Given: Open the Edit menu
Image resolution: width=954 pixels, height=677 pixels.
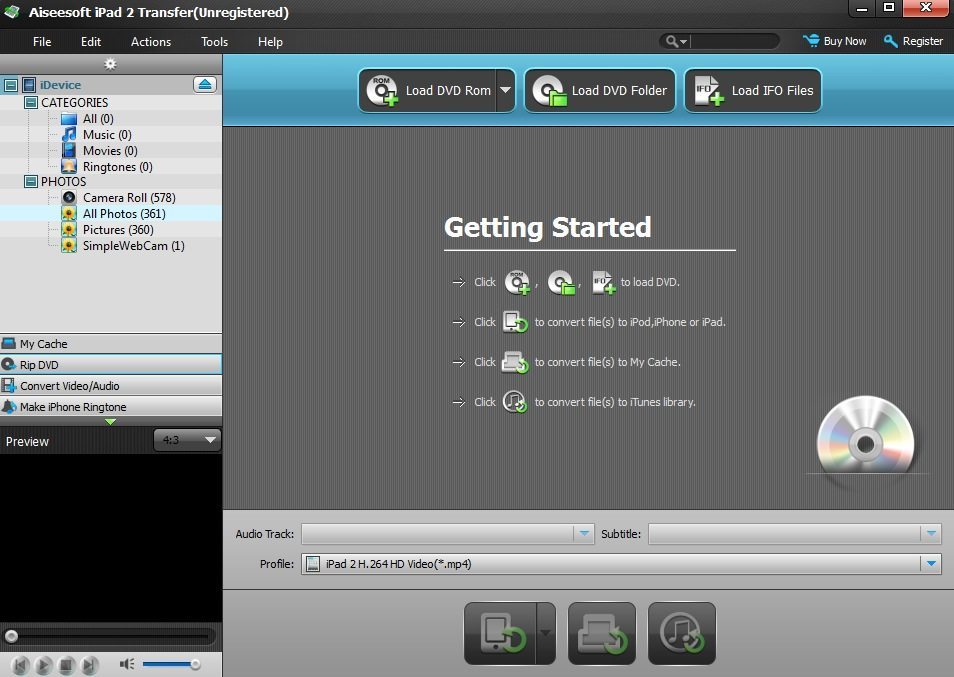Looking at the screenshot, I should point(91,41).
